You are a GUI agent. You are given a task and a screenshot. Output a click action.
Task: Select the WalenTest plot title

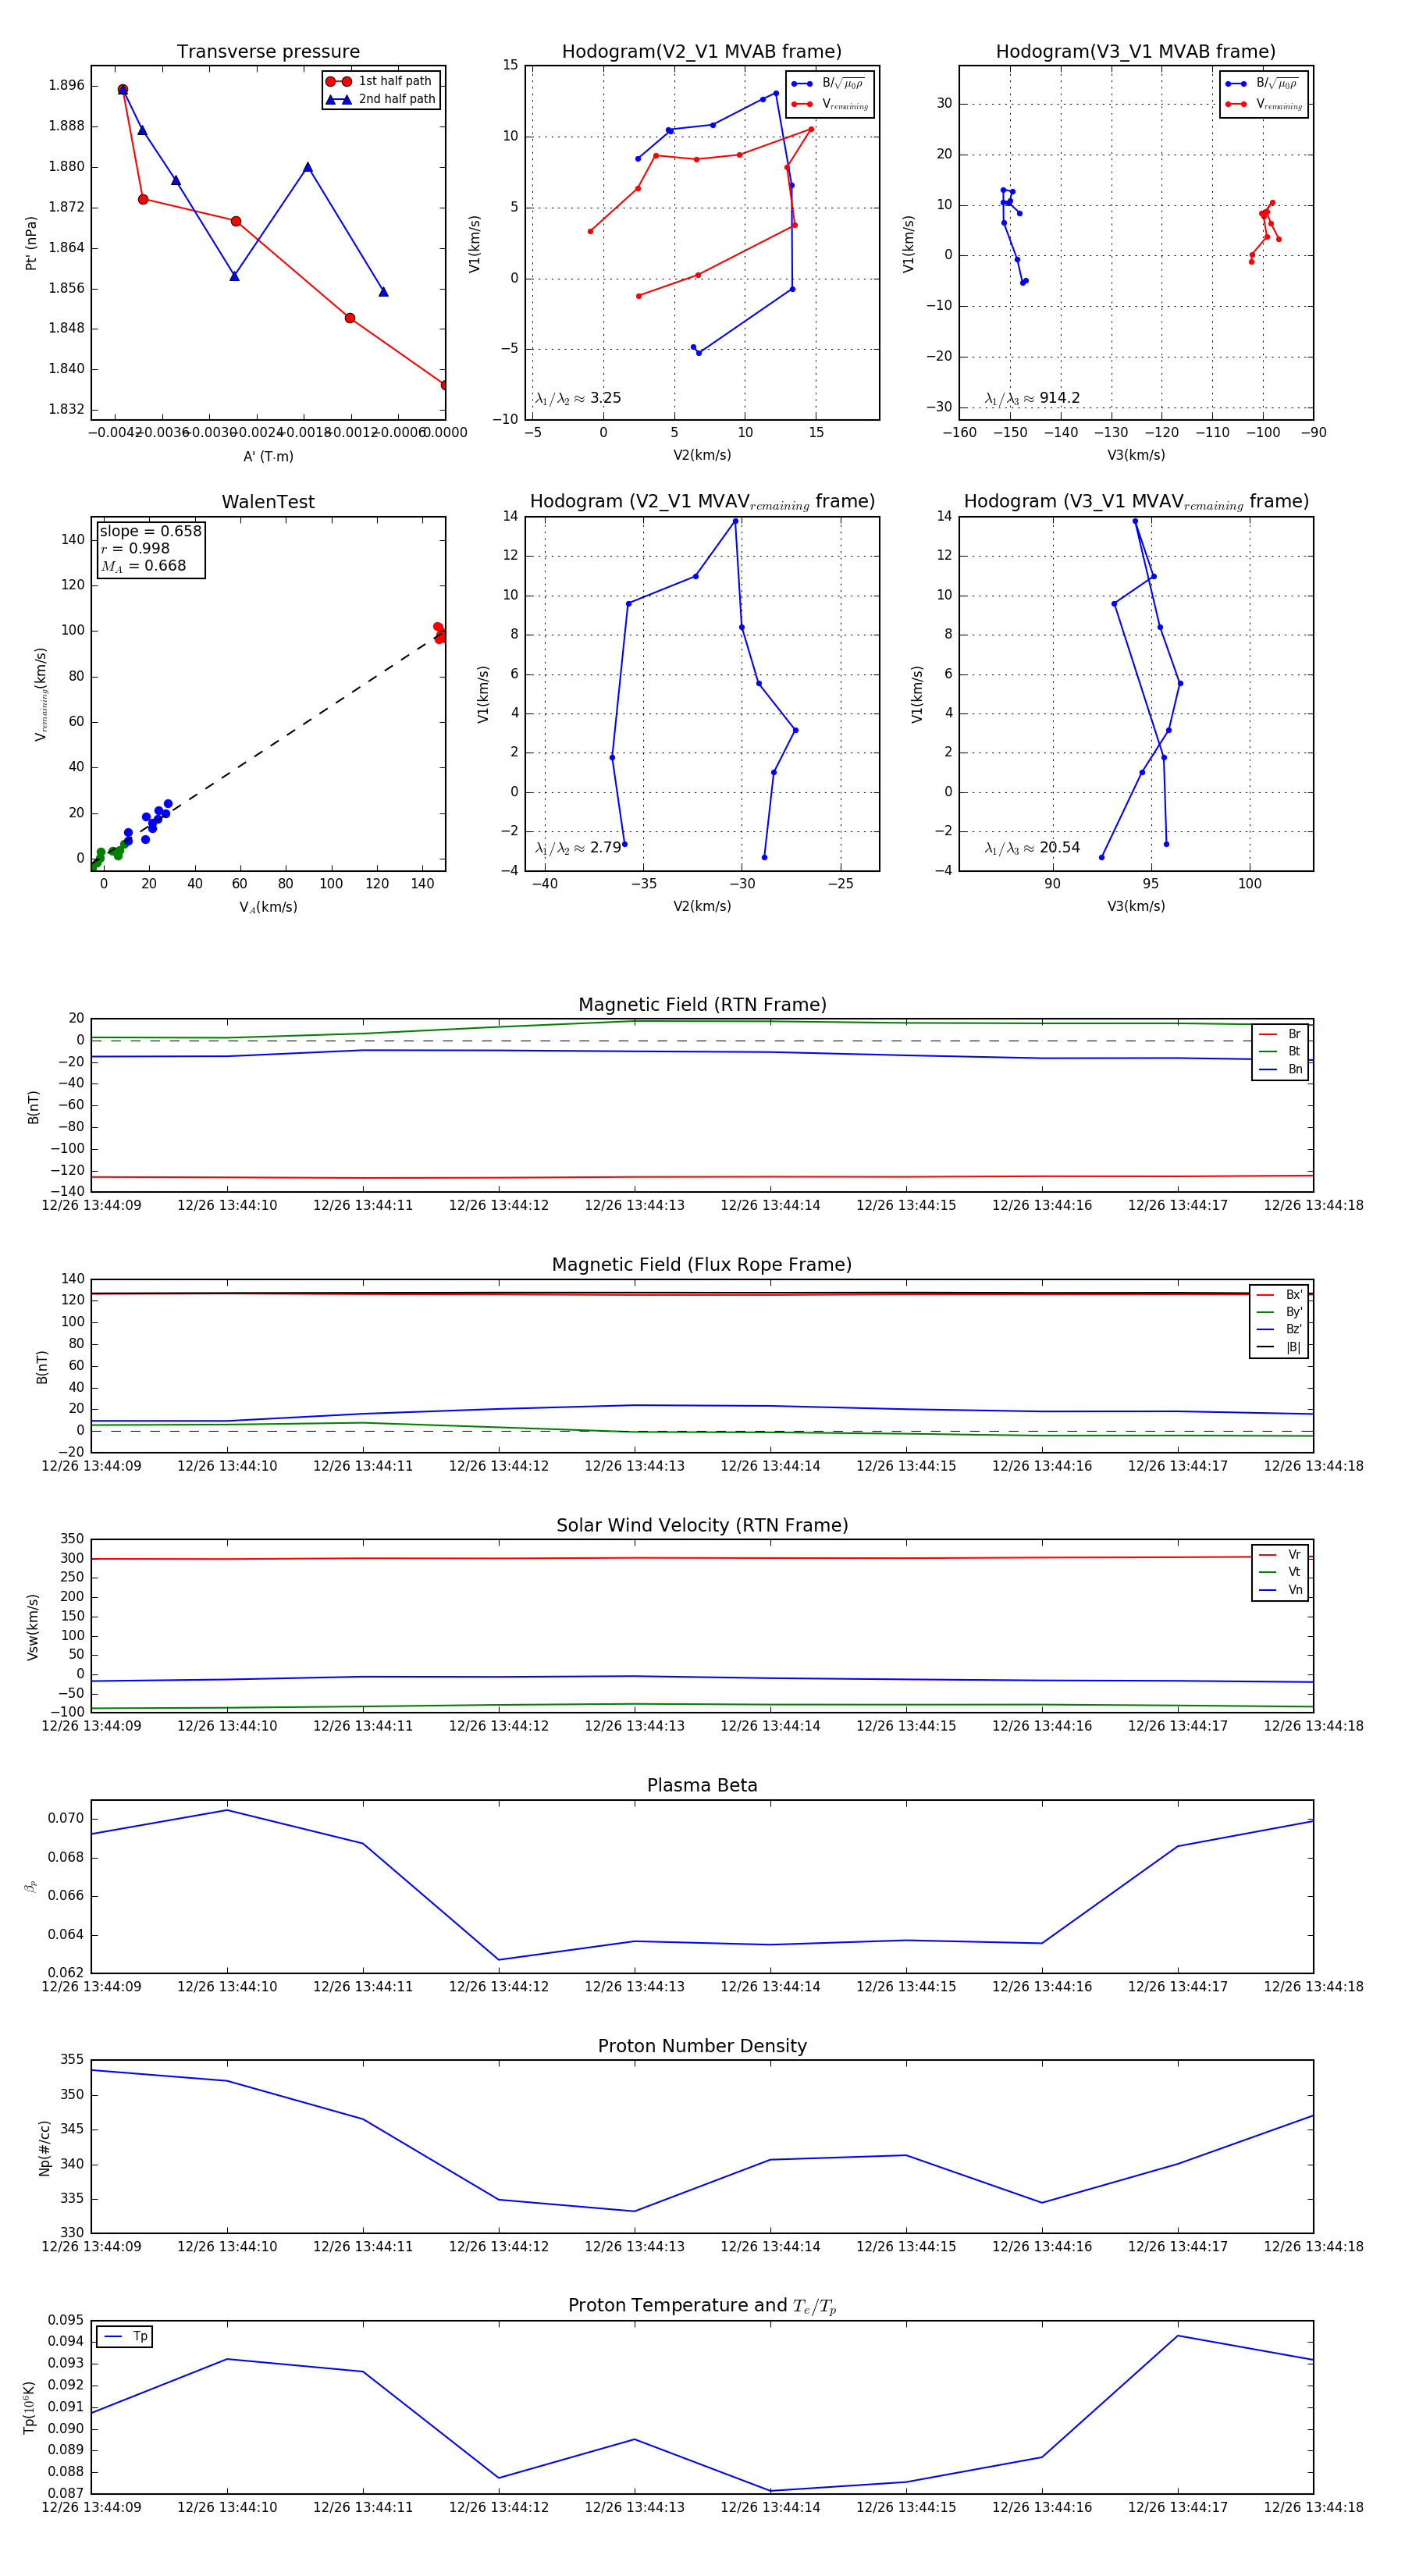[x=268, y=502]
